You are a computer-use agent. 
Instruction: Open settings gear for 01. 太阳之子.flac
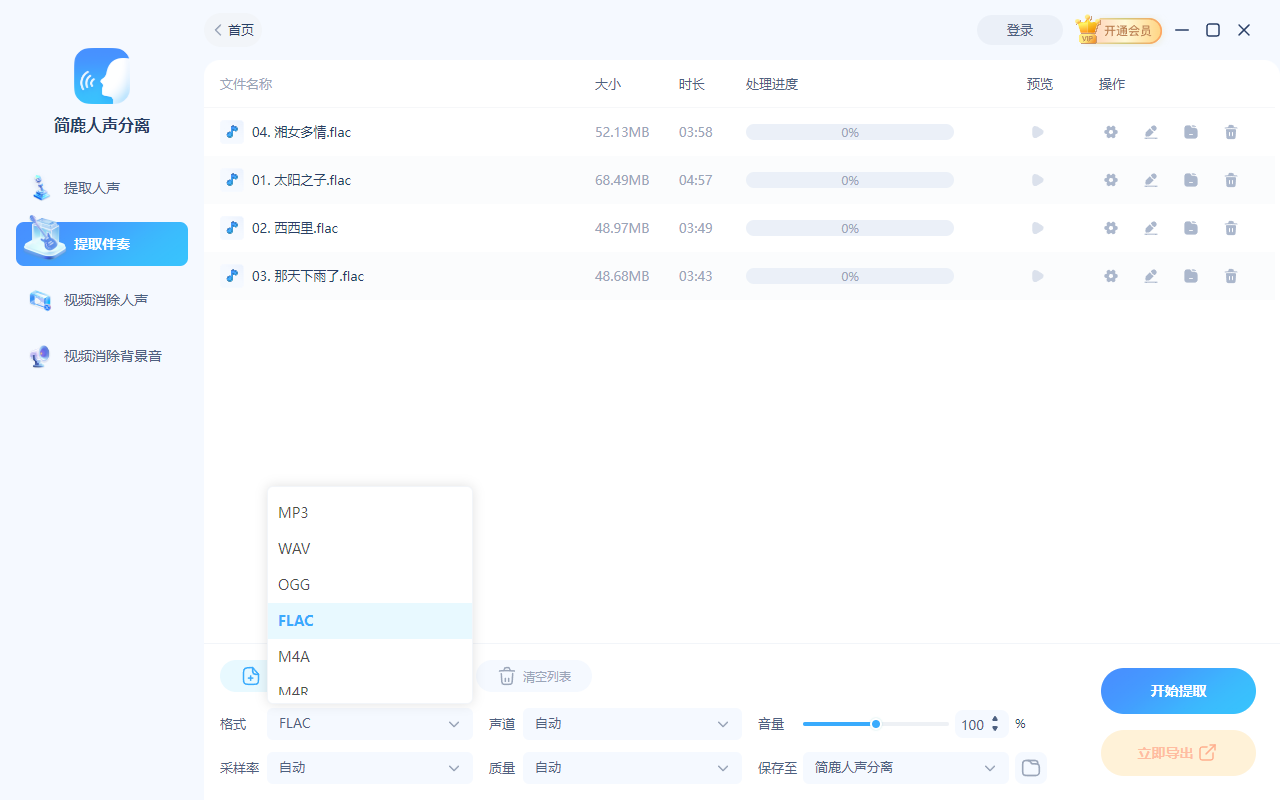click(x=1110, y=180)
